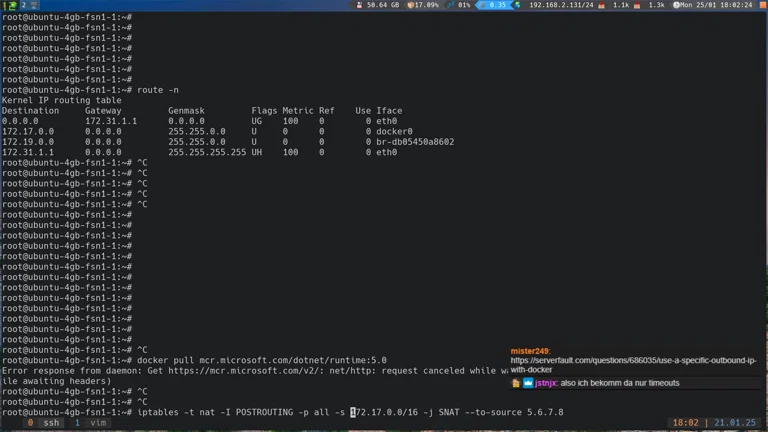Click the terminal cursor in iptables command
The width and height of the screenshot is (768, 432).
point(353,412)
